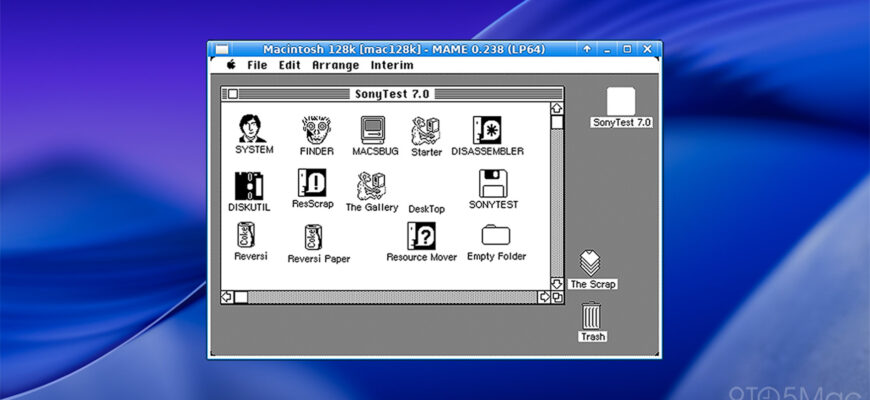The image size is (870, 400).
Task: Close the MAME emulator window
Action: tap(647, 49)
